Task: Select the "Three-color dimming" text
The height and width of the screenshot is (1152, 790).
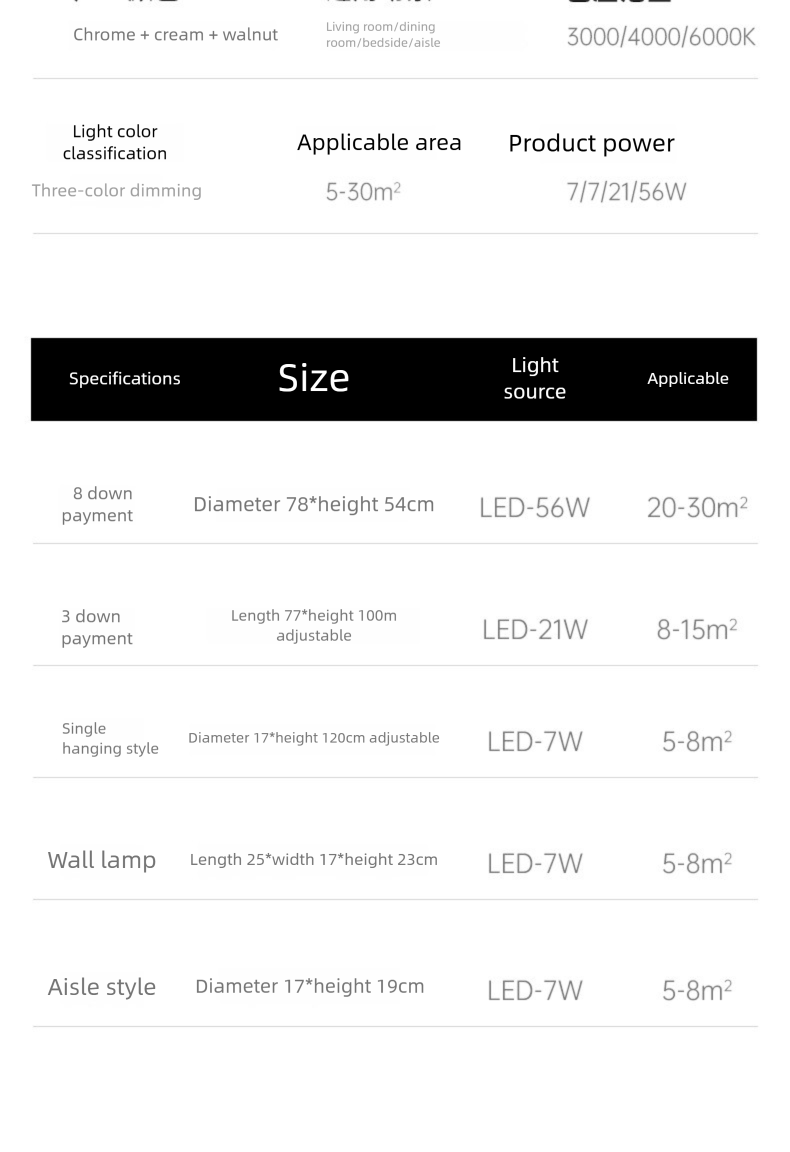Action: click(x=117, y=190)
